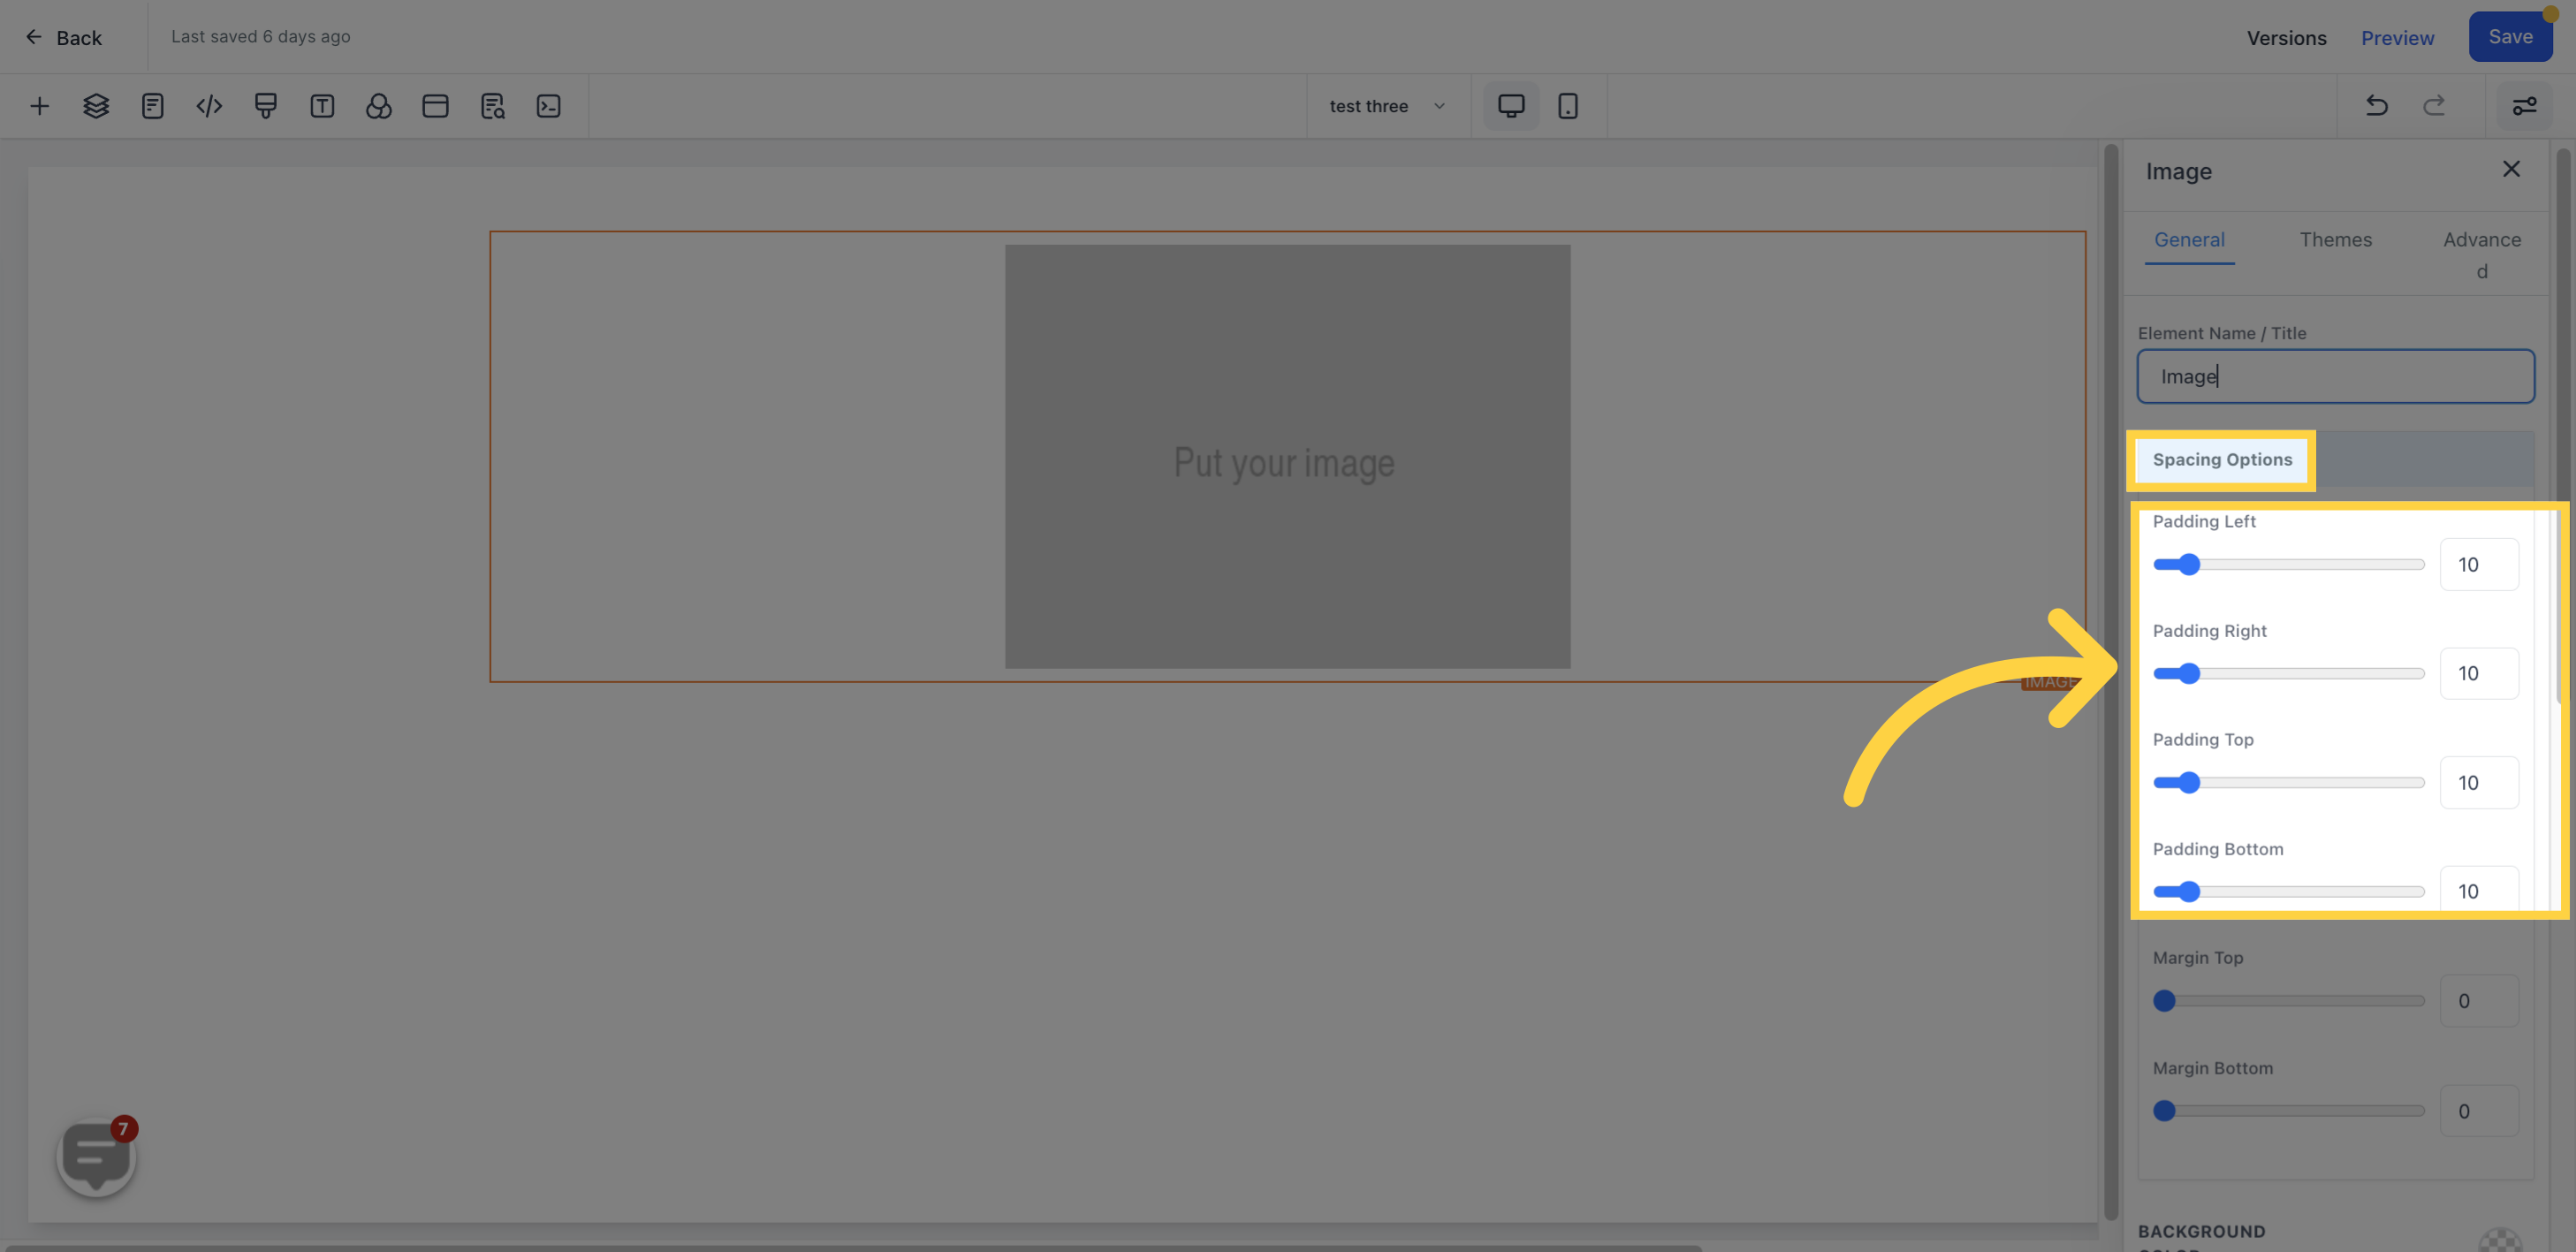Screen dimensions: 2576x1252
Task: Expand Spacing Options section
Action: coord(2221,460)
